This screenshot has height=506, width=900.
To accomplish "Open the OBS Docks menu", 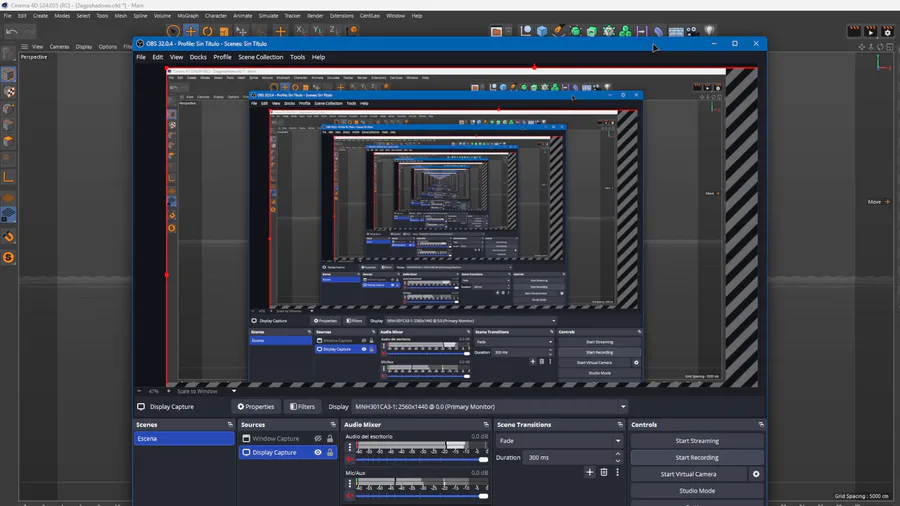I will coord(198,57).
